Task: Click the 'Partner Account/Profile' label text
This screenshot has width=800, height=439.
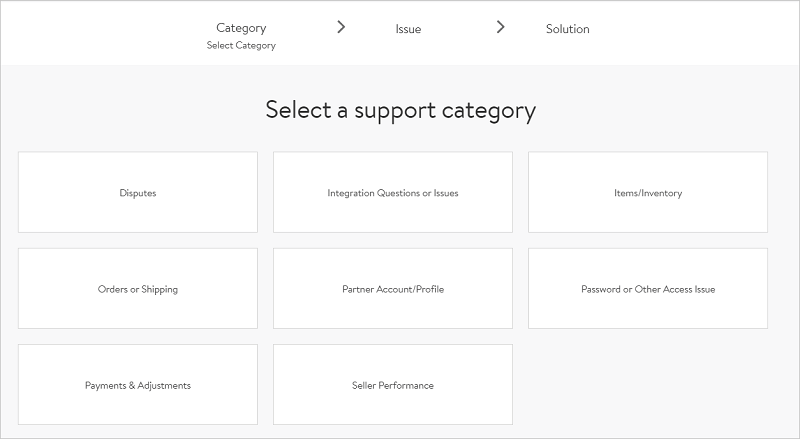Action: pos(393,290)
